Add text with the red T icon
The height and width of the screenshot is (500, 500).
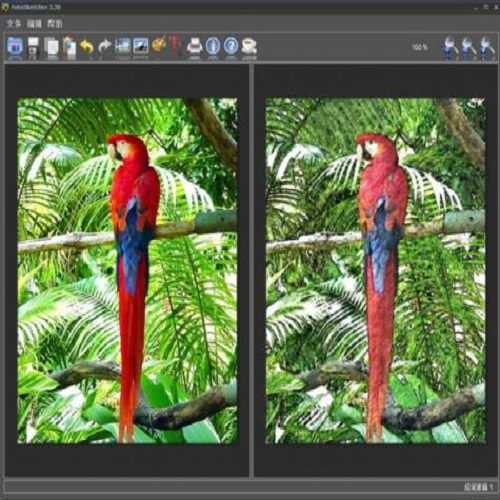(175, 46)
